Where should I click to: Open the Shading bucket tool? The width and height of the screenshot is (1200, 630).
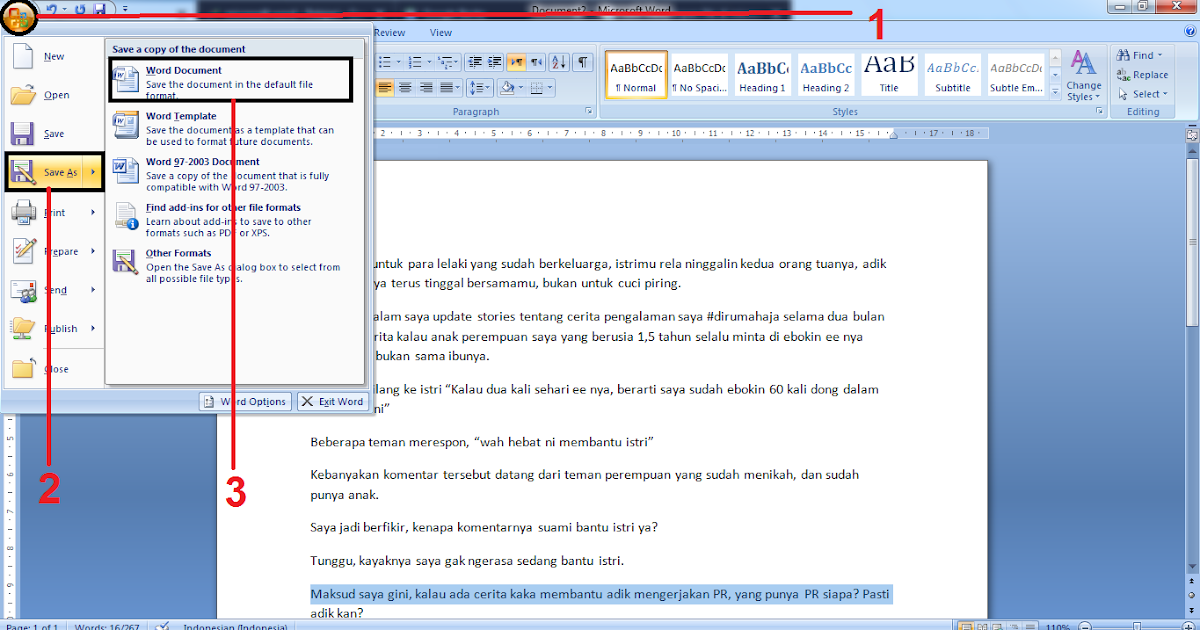[x=508, y=87]
